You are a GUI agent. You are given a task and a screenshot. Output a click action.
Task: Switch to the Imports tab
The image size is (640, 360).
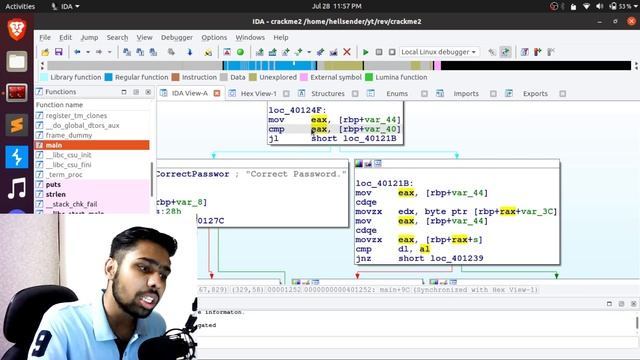tap(466, 93)
